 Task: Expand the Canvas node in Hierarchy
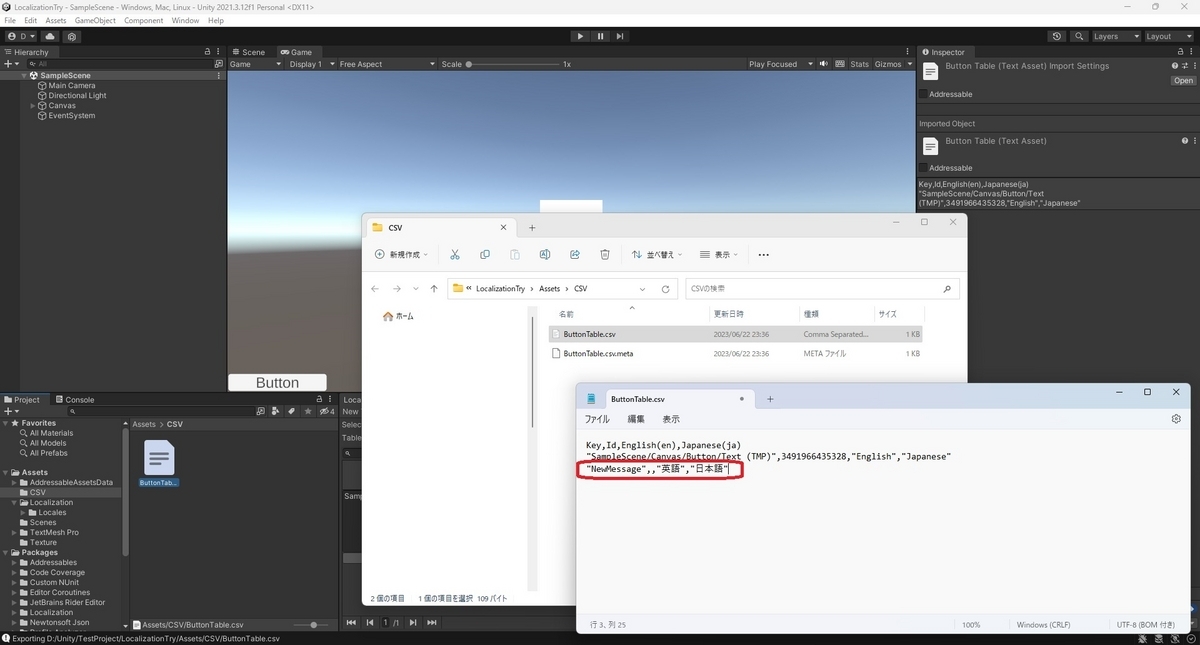pos(32,105)
